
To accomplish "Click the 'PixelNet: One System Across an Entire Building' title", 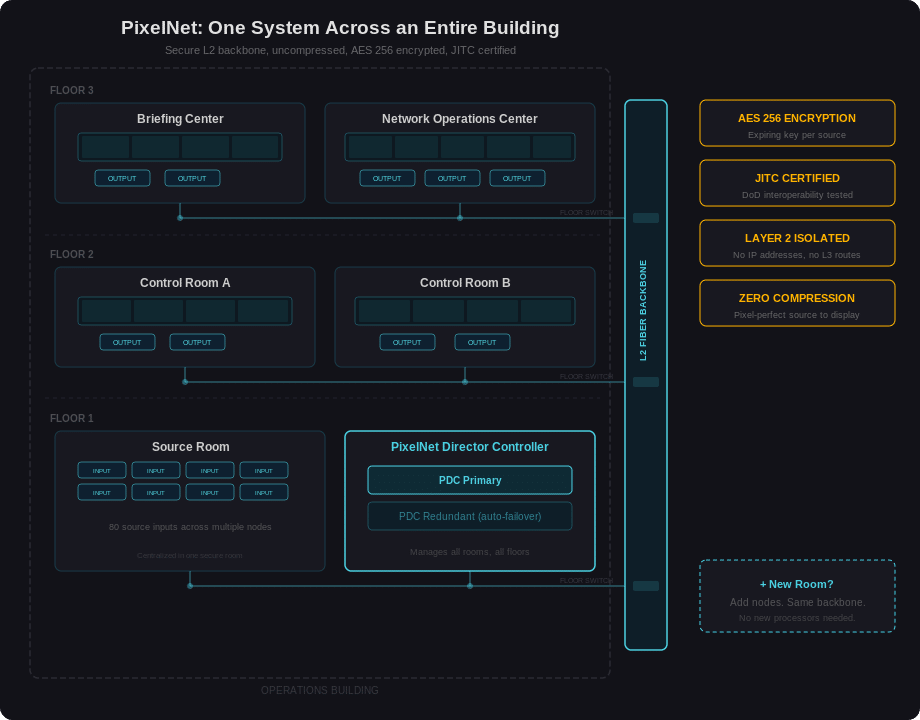I will (x=340, y=28).
